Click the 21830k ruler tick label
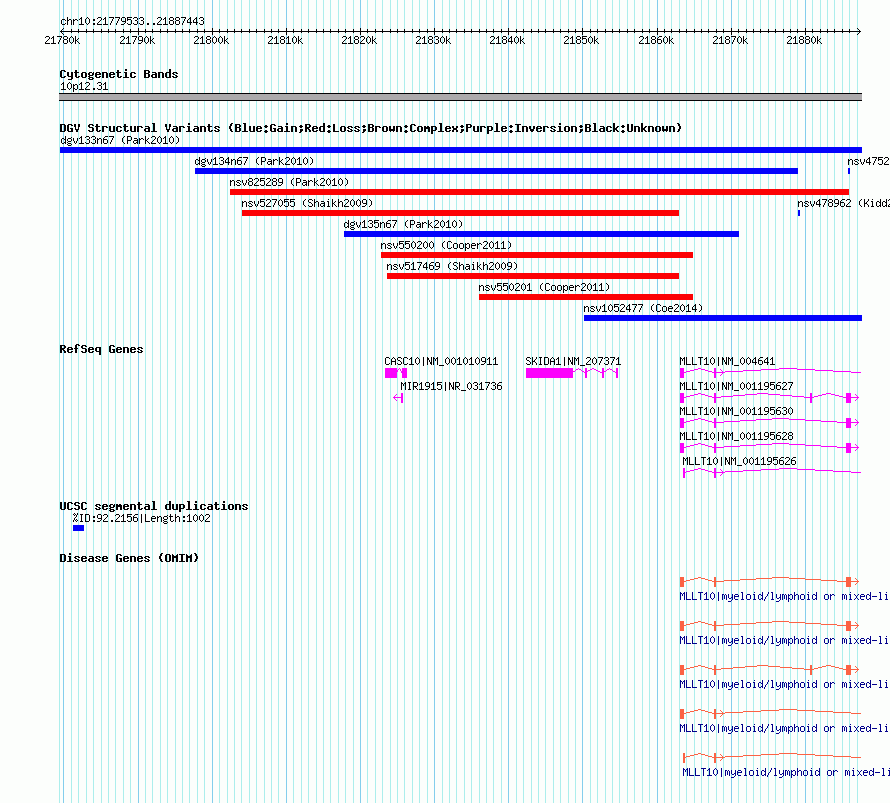This screenshot has width=890, height=803. [433, 40]
